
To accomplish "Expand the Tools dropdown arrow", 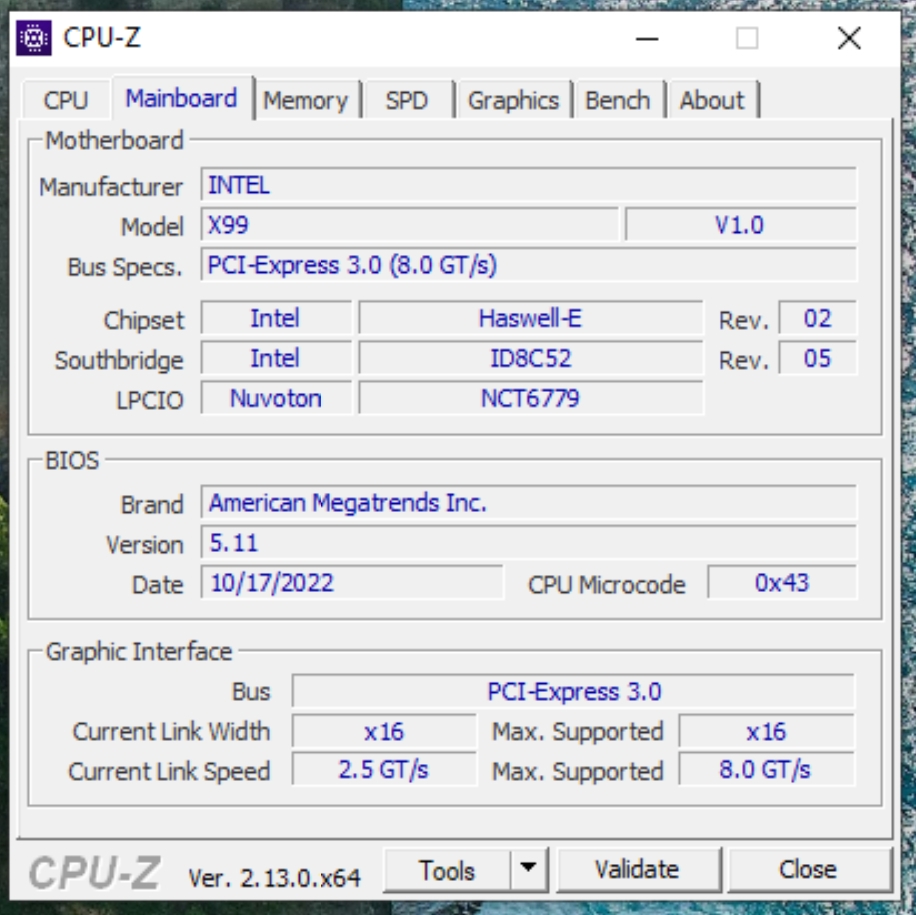I will 528,870.
